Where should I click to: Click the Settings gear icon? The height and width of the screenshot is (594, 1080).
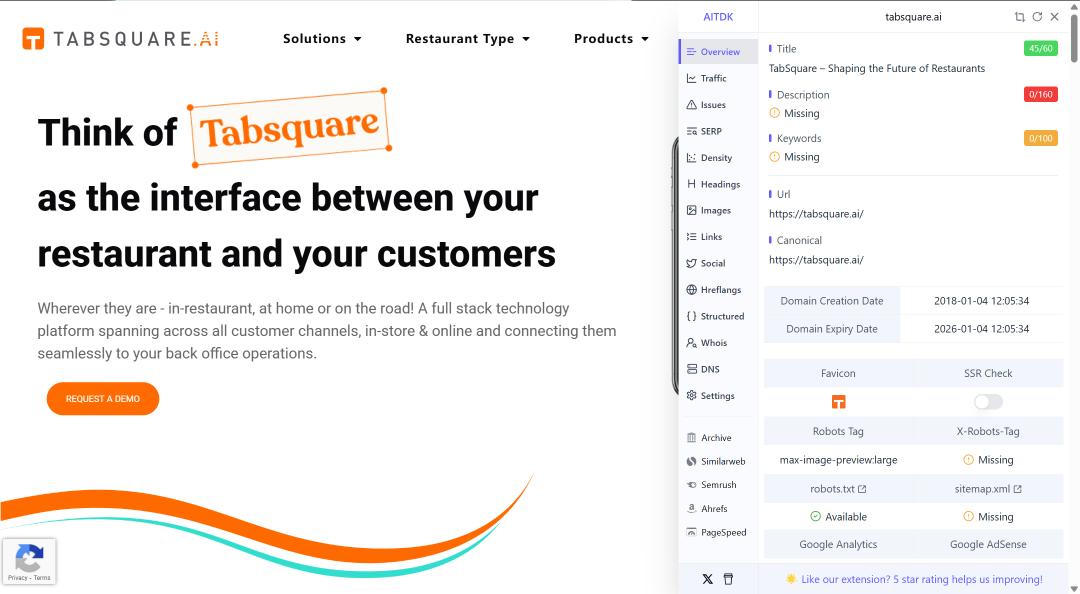pyautogui.click(x=692, y=396)
